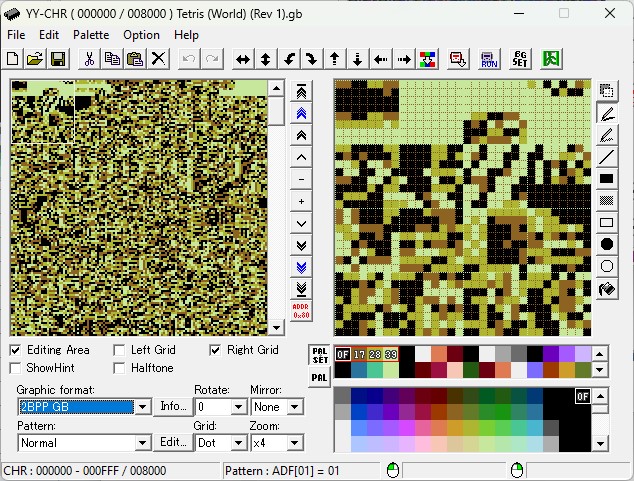Select the Outline circle tool
634x481 pixels.
tap(607, 266)
